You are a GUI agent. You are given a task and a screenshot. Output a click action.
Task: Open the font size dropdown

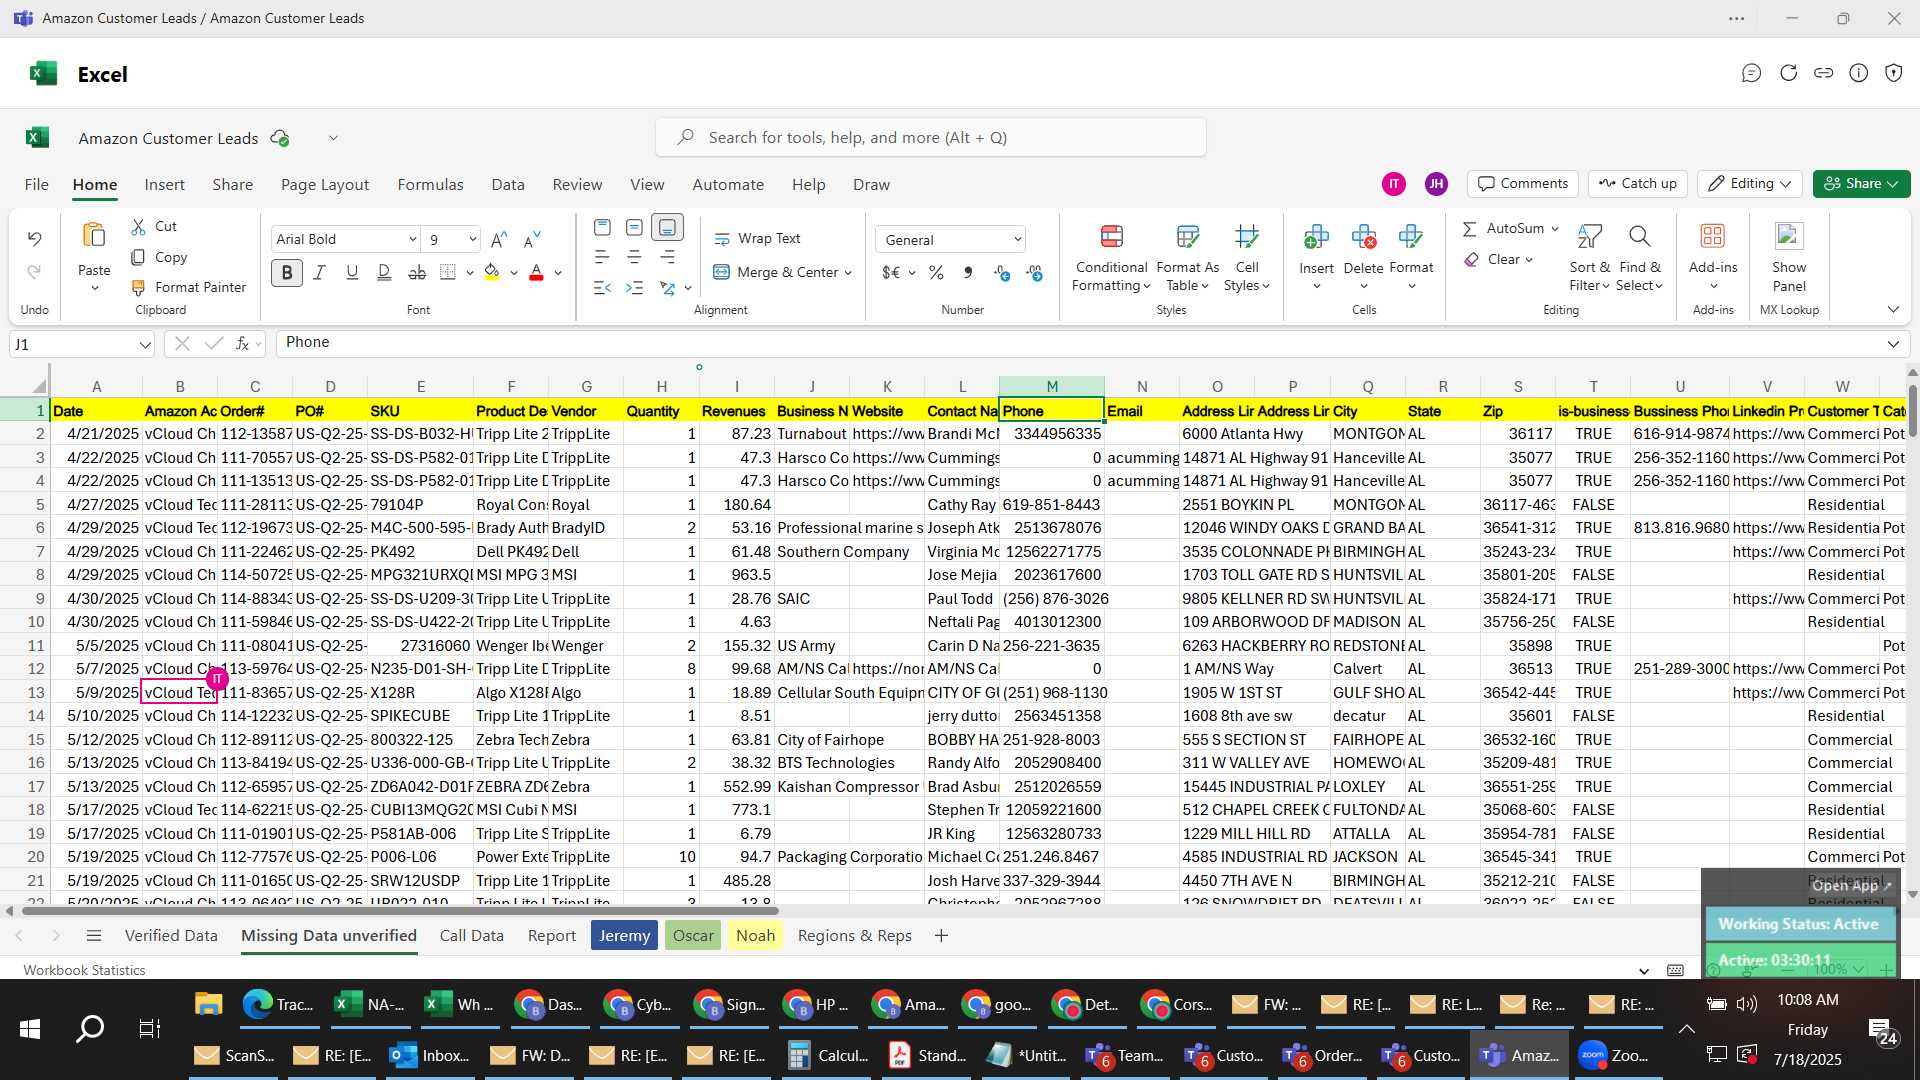click(472, 240)
